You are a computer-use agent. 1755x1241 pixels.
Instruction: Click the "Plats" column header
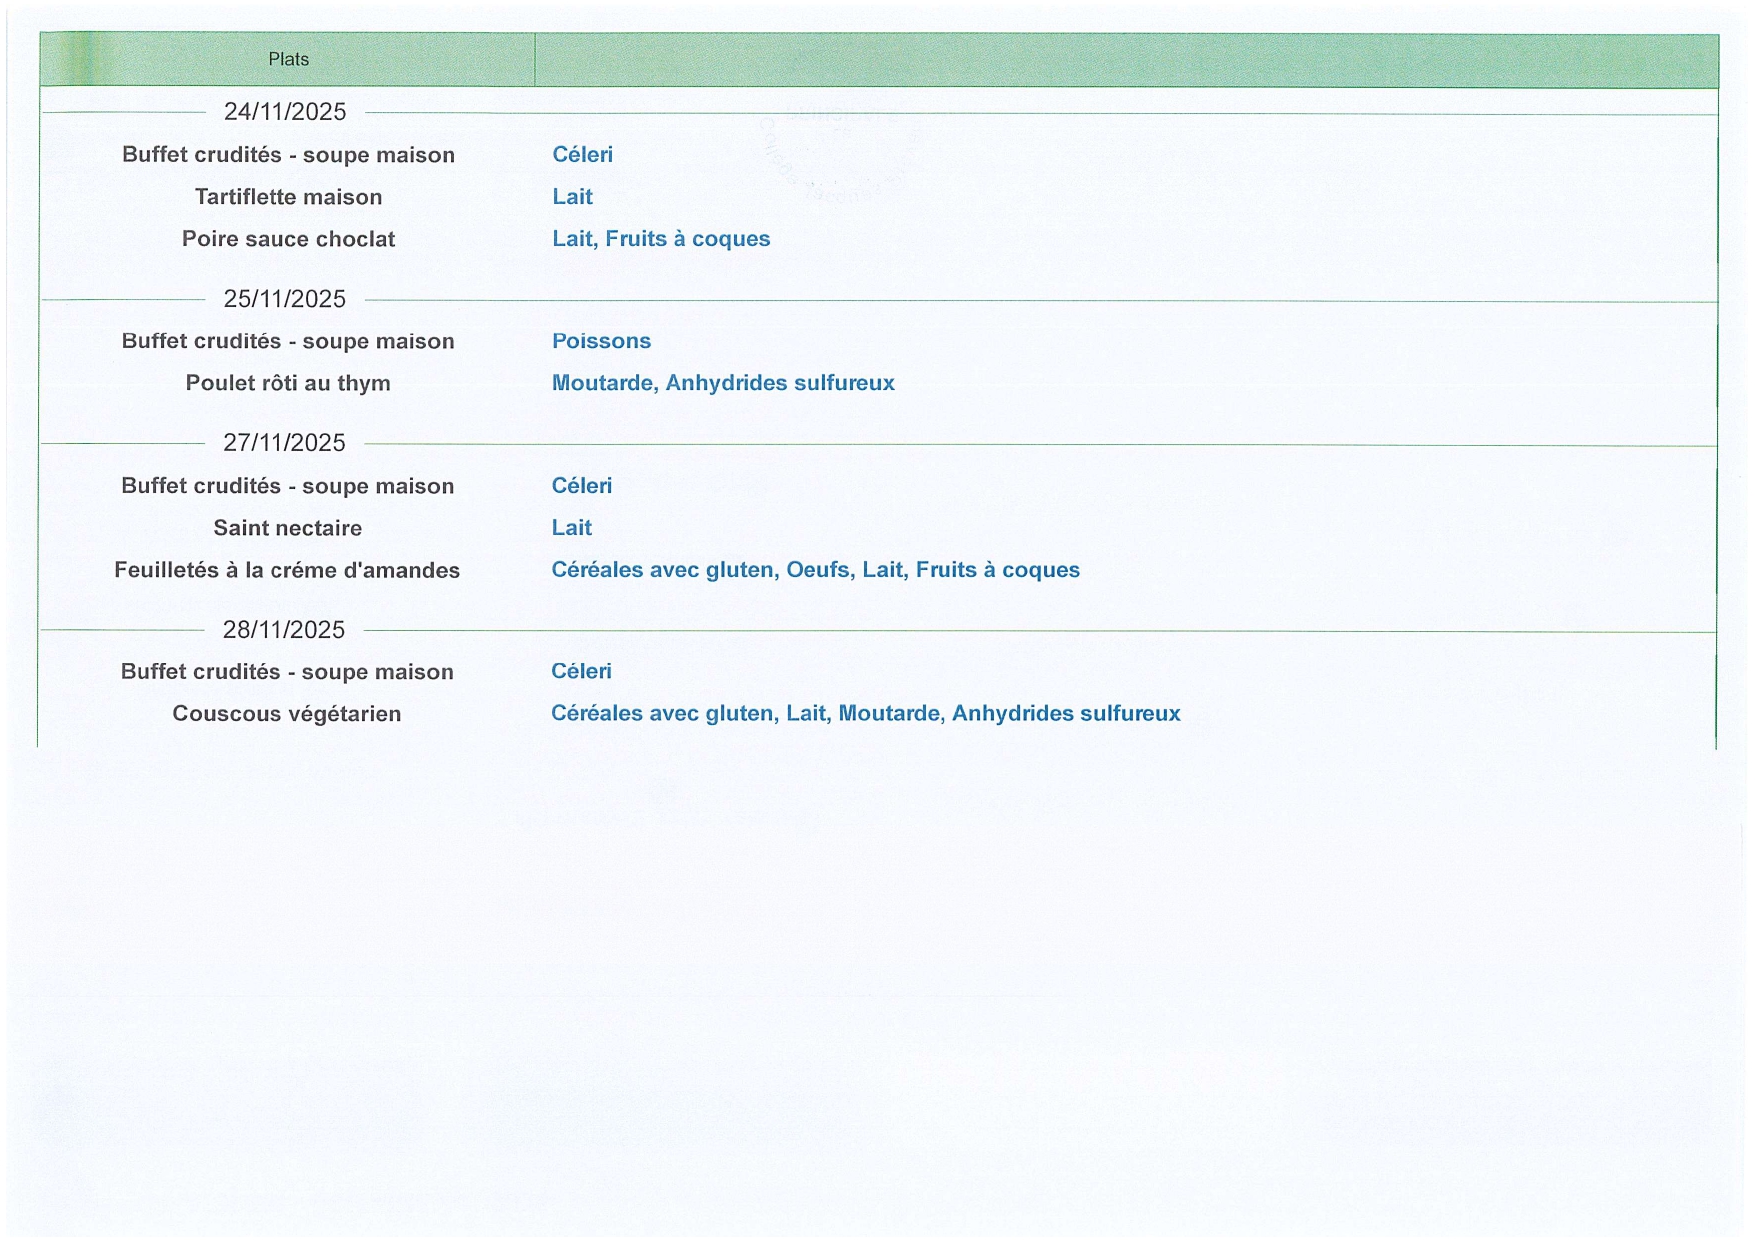pos(288,60)
